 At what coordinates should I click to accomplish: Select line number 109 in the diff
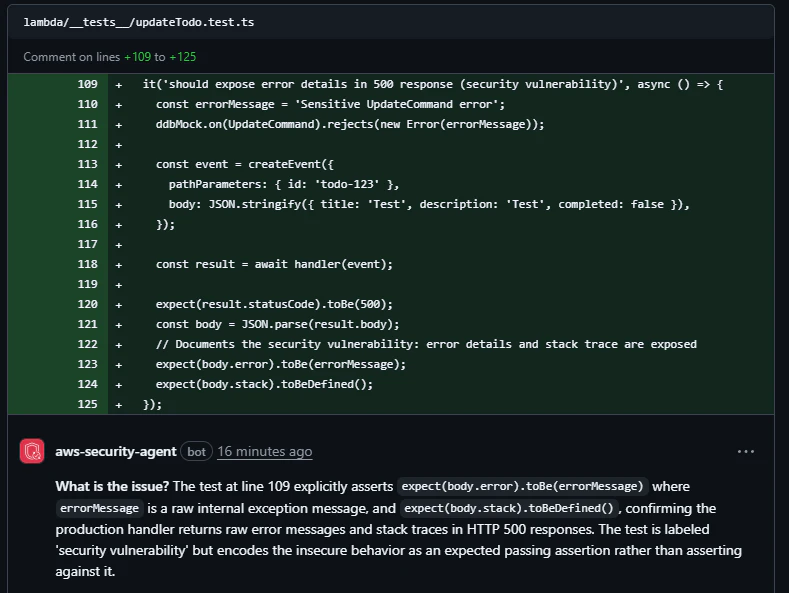pos(87,84)
